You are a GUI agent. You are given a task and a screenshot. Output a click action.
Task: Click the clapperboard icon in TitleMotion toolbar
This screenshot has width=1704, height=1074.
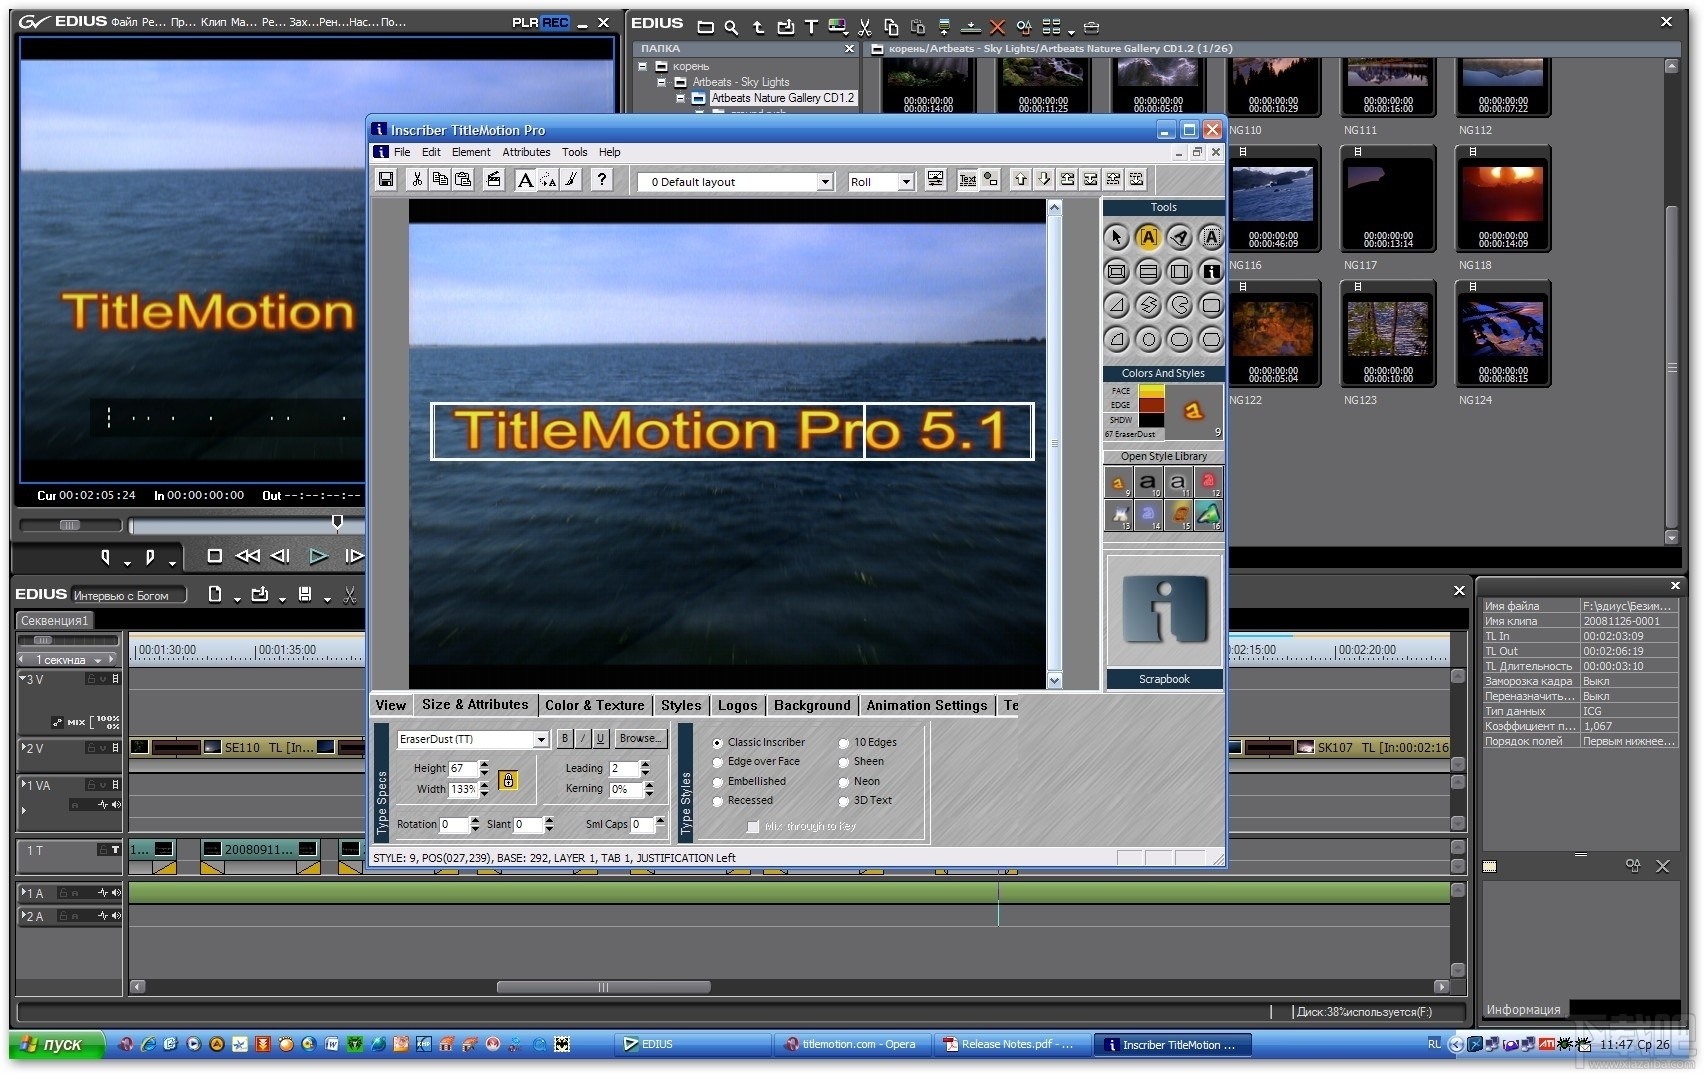[x=493, y=180]
